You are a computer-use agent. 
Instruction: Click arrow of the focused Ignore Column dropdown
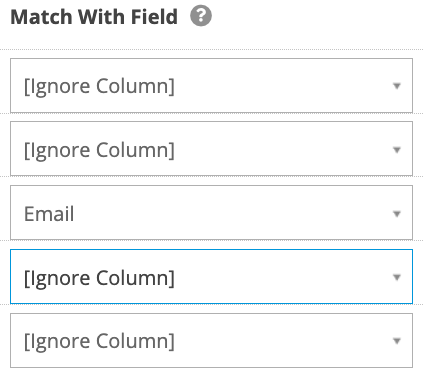pos(396,277)
